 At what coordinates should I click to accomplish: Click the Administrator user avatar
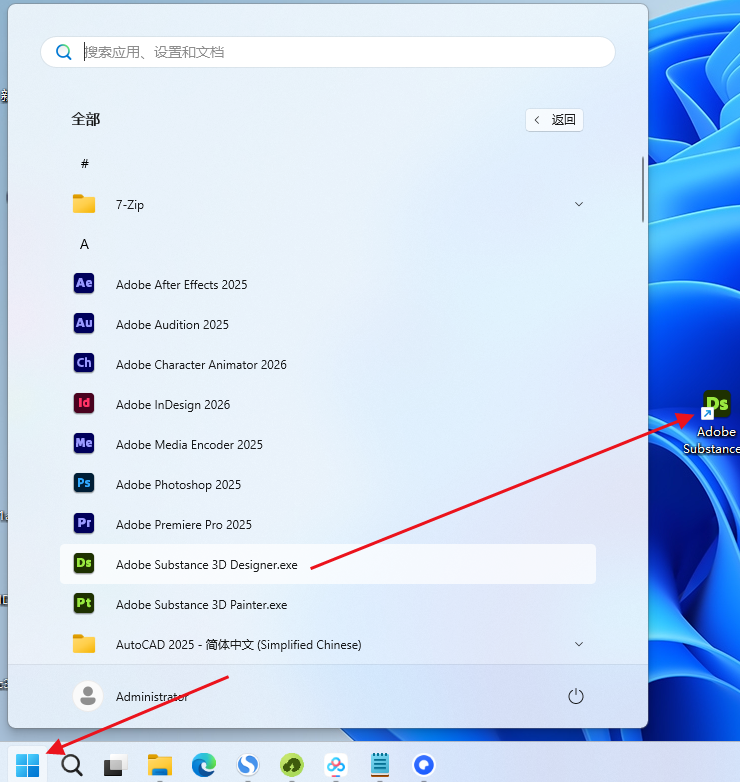pyautogui.click(x=88, y=696)
